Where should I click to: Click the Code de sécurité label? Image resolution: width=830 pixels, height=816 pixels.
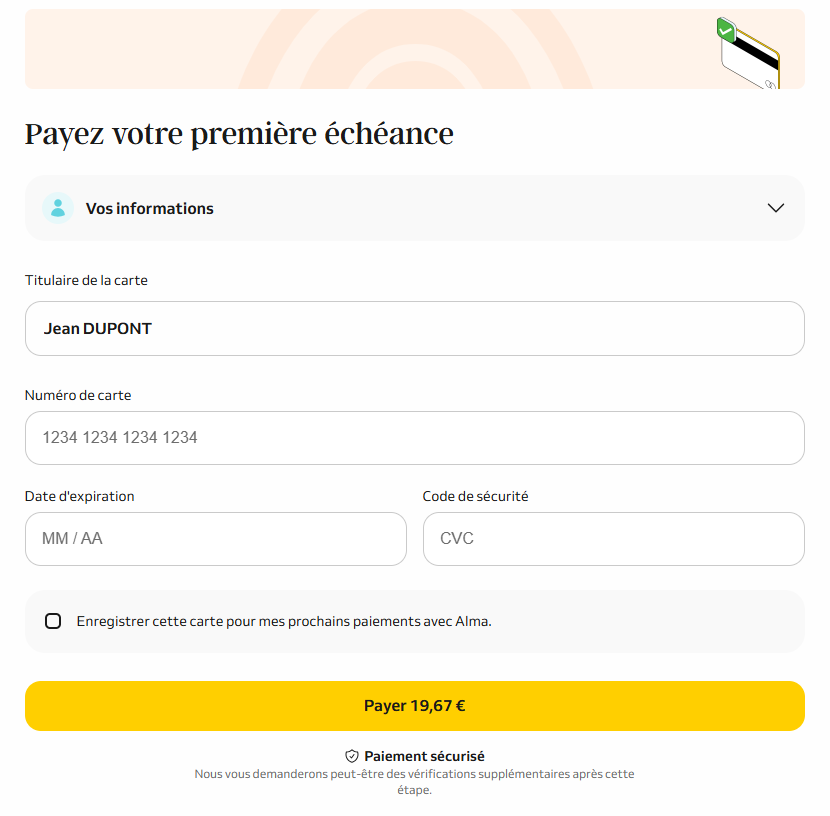475,496
